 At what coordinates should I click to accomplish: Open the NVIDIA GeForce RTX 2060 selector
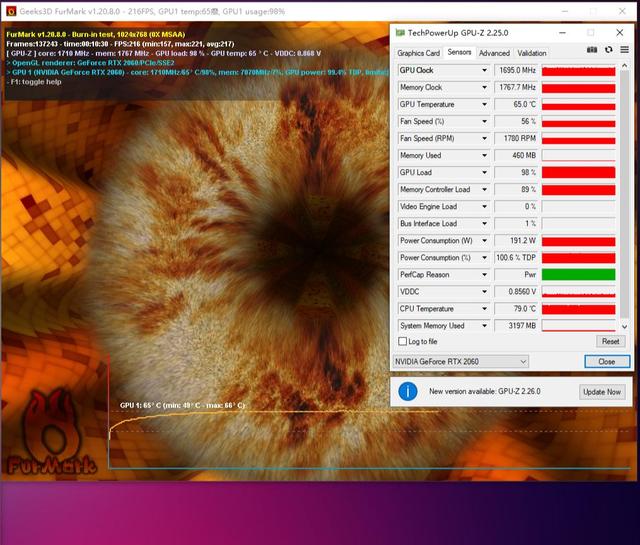461,361
